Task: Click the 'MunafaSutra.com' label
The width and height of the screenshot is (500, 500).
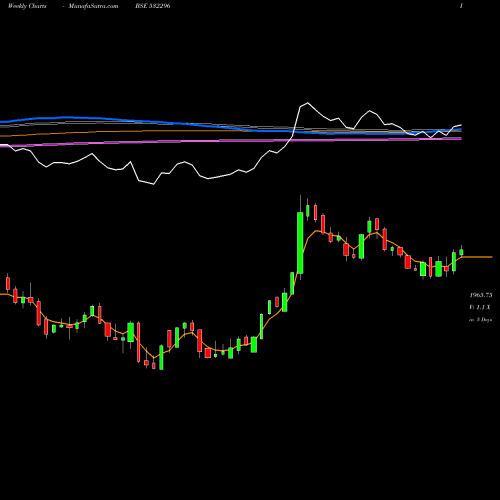Action: click(93, 6)
